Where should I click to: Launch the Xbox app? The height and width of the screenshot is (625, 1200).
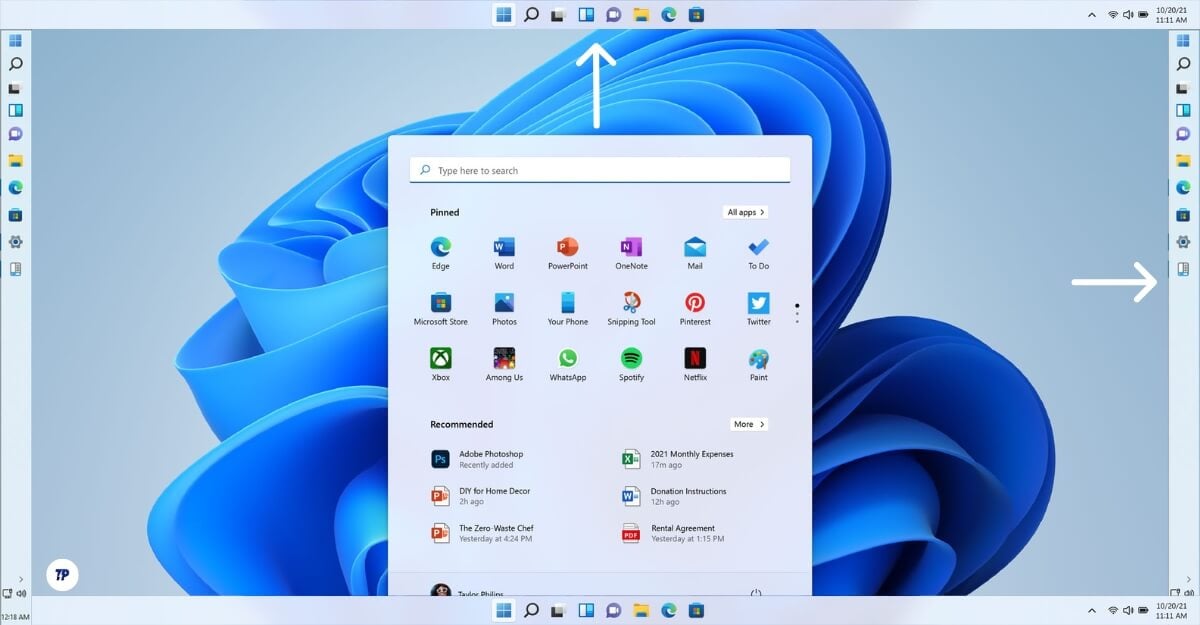[x=440, y=364]
